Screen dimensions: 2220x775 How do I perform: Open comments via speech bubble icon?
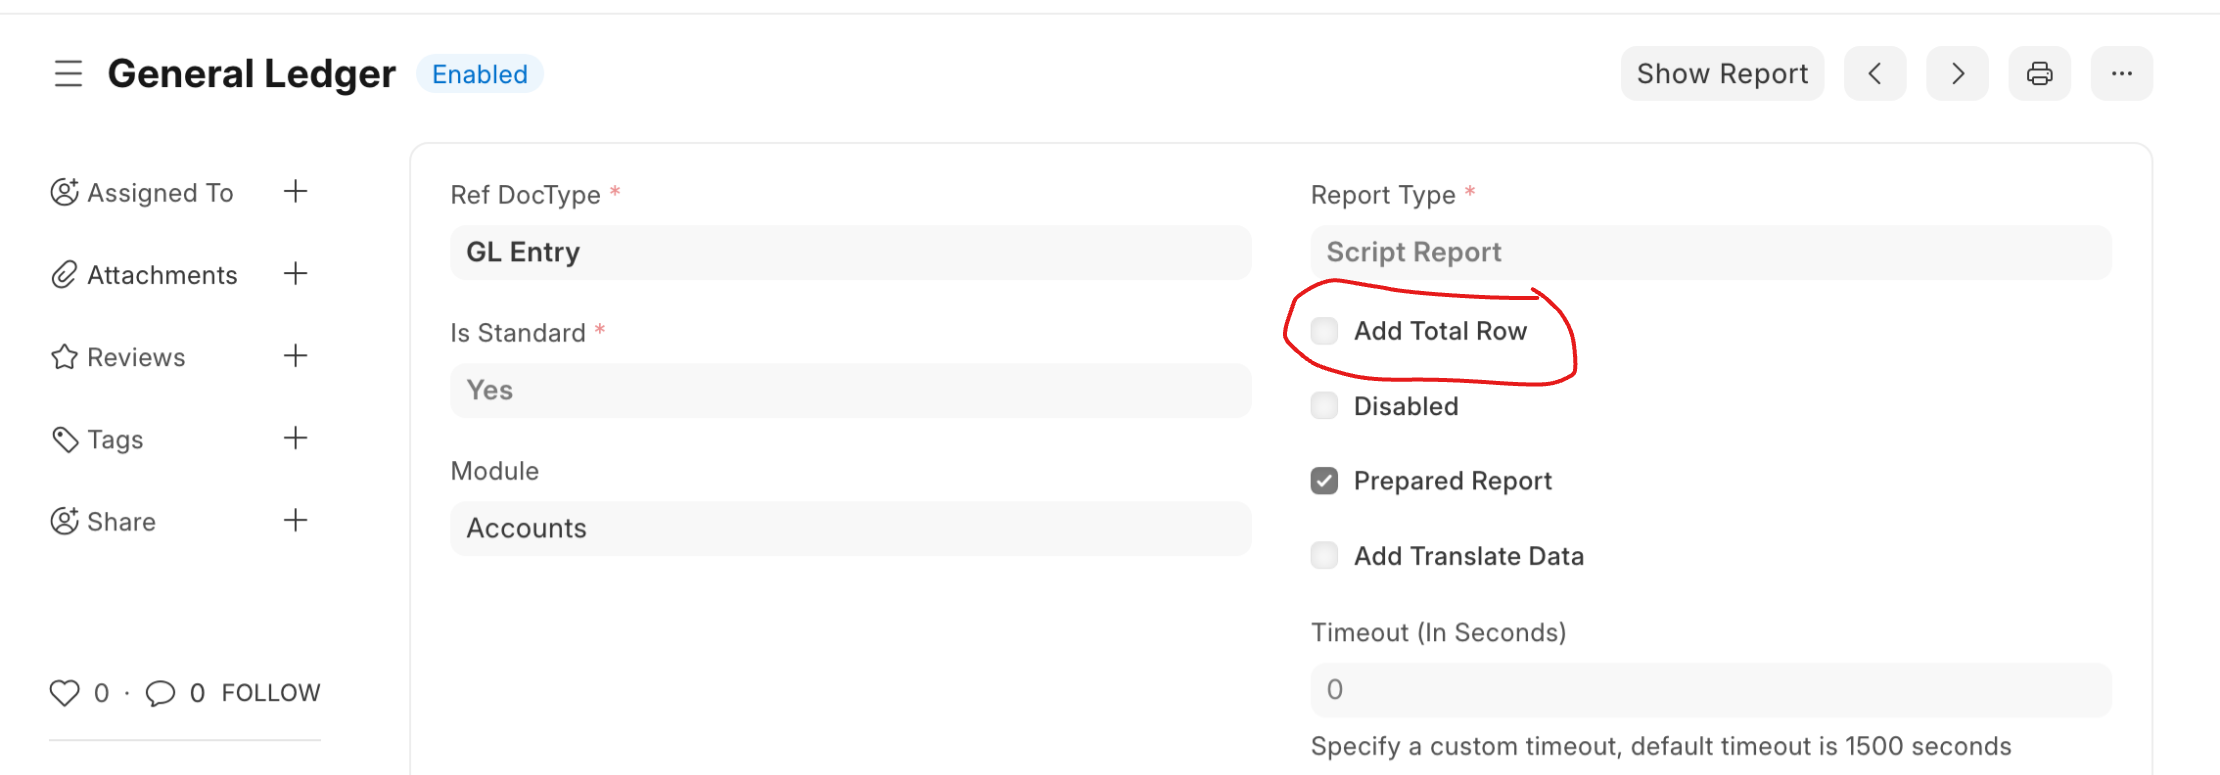click(160, 693)
